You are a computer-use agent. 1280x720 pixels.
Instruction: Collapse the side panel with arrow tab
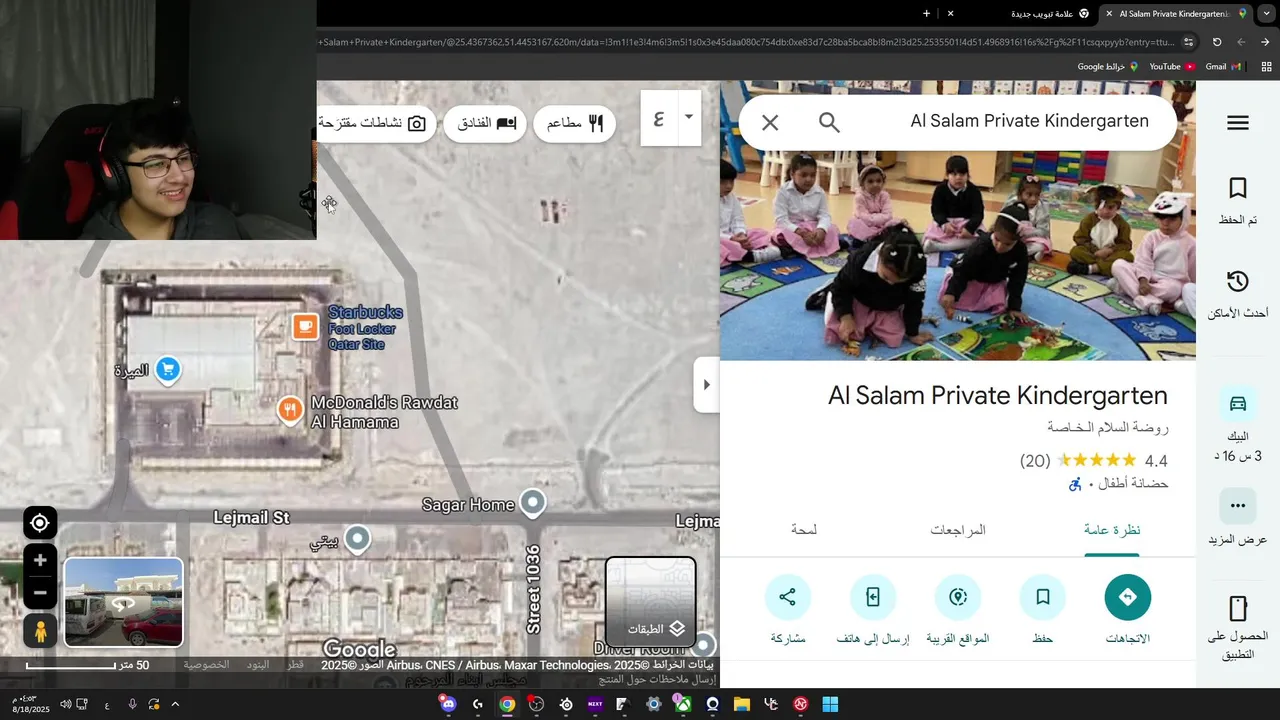pyautogui.click(x=706, y=385)
